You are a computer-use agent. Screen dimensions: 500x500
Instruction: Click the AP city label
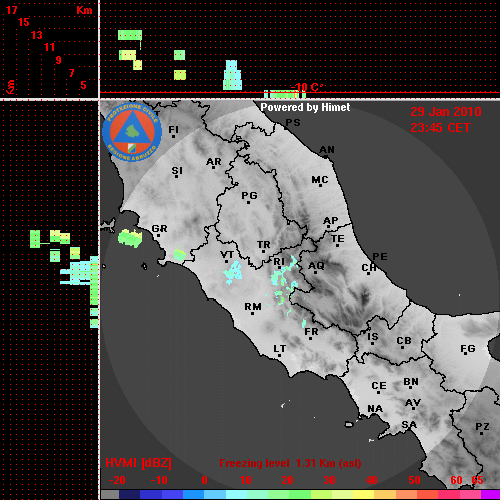(x=331, y=221)
